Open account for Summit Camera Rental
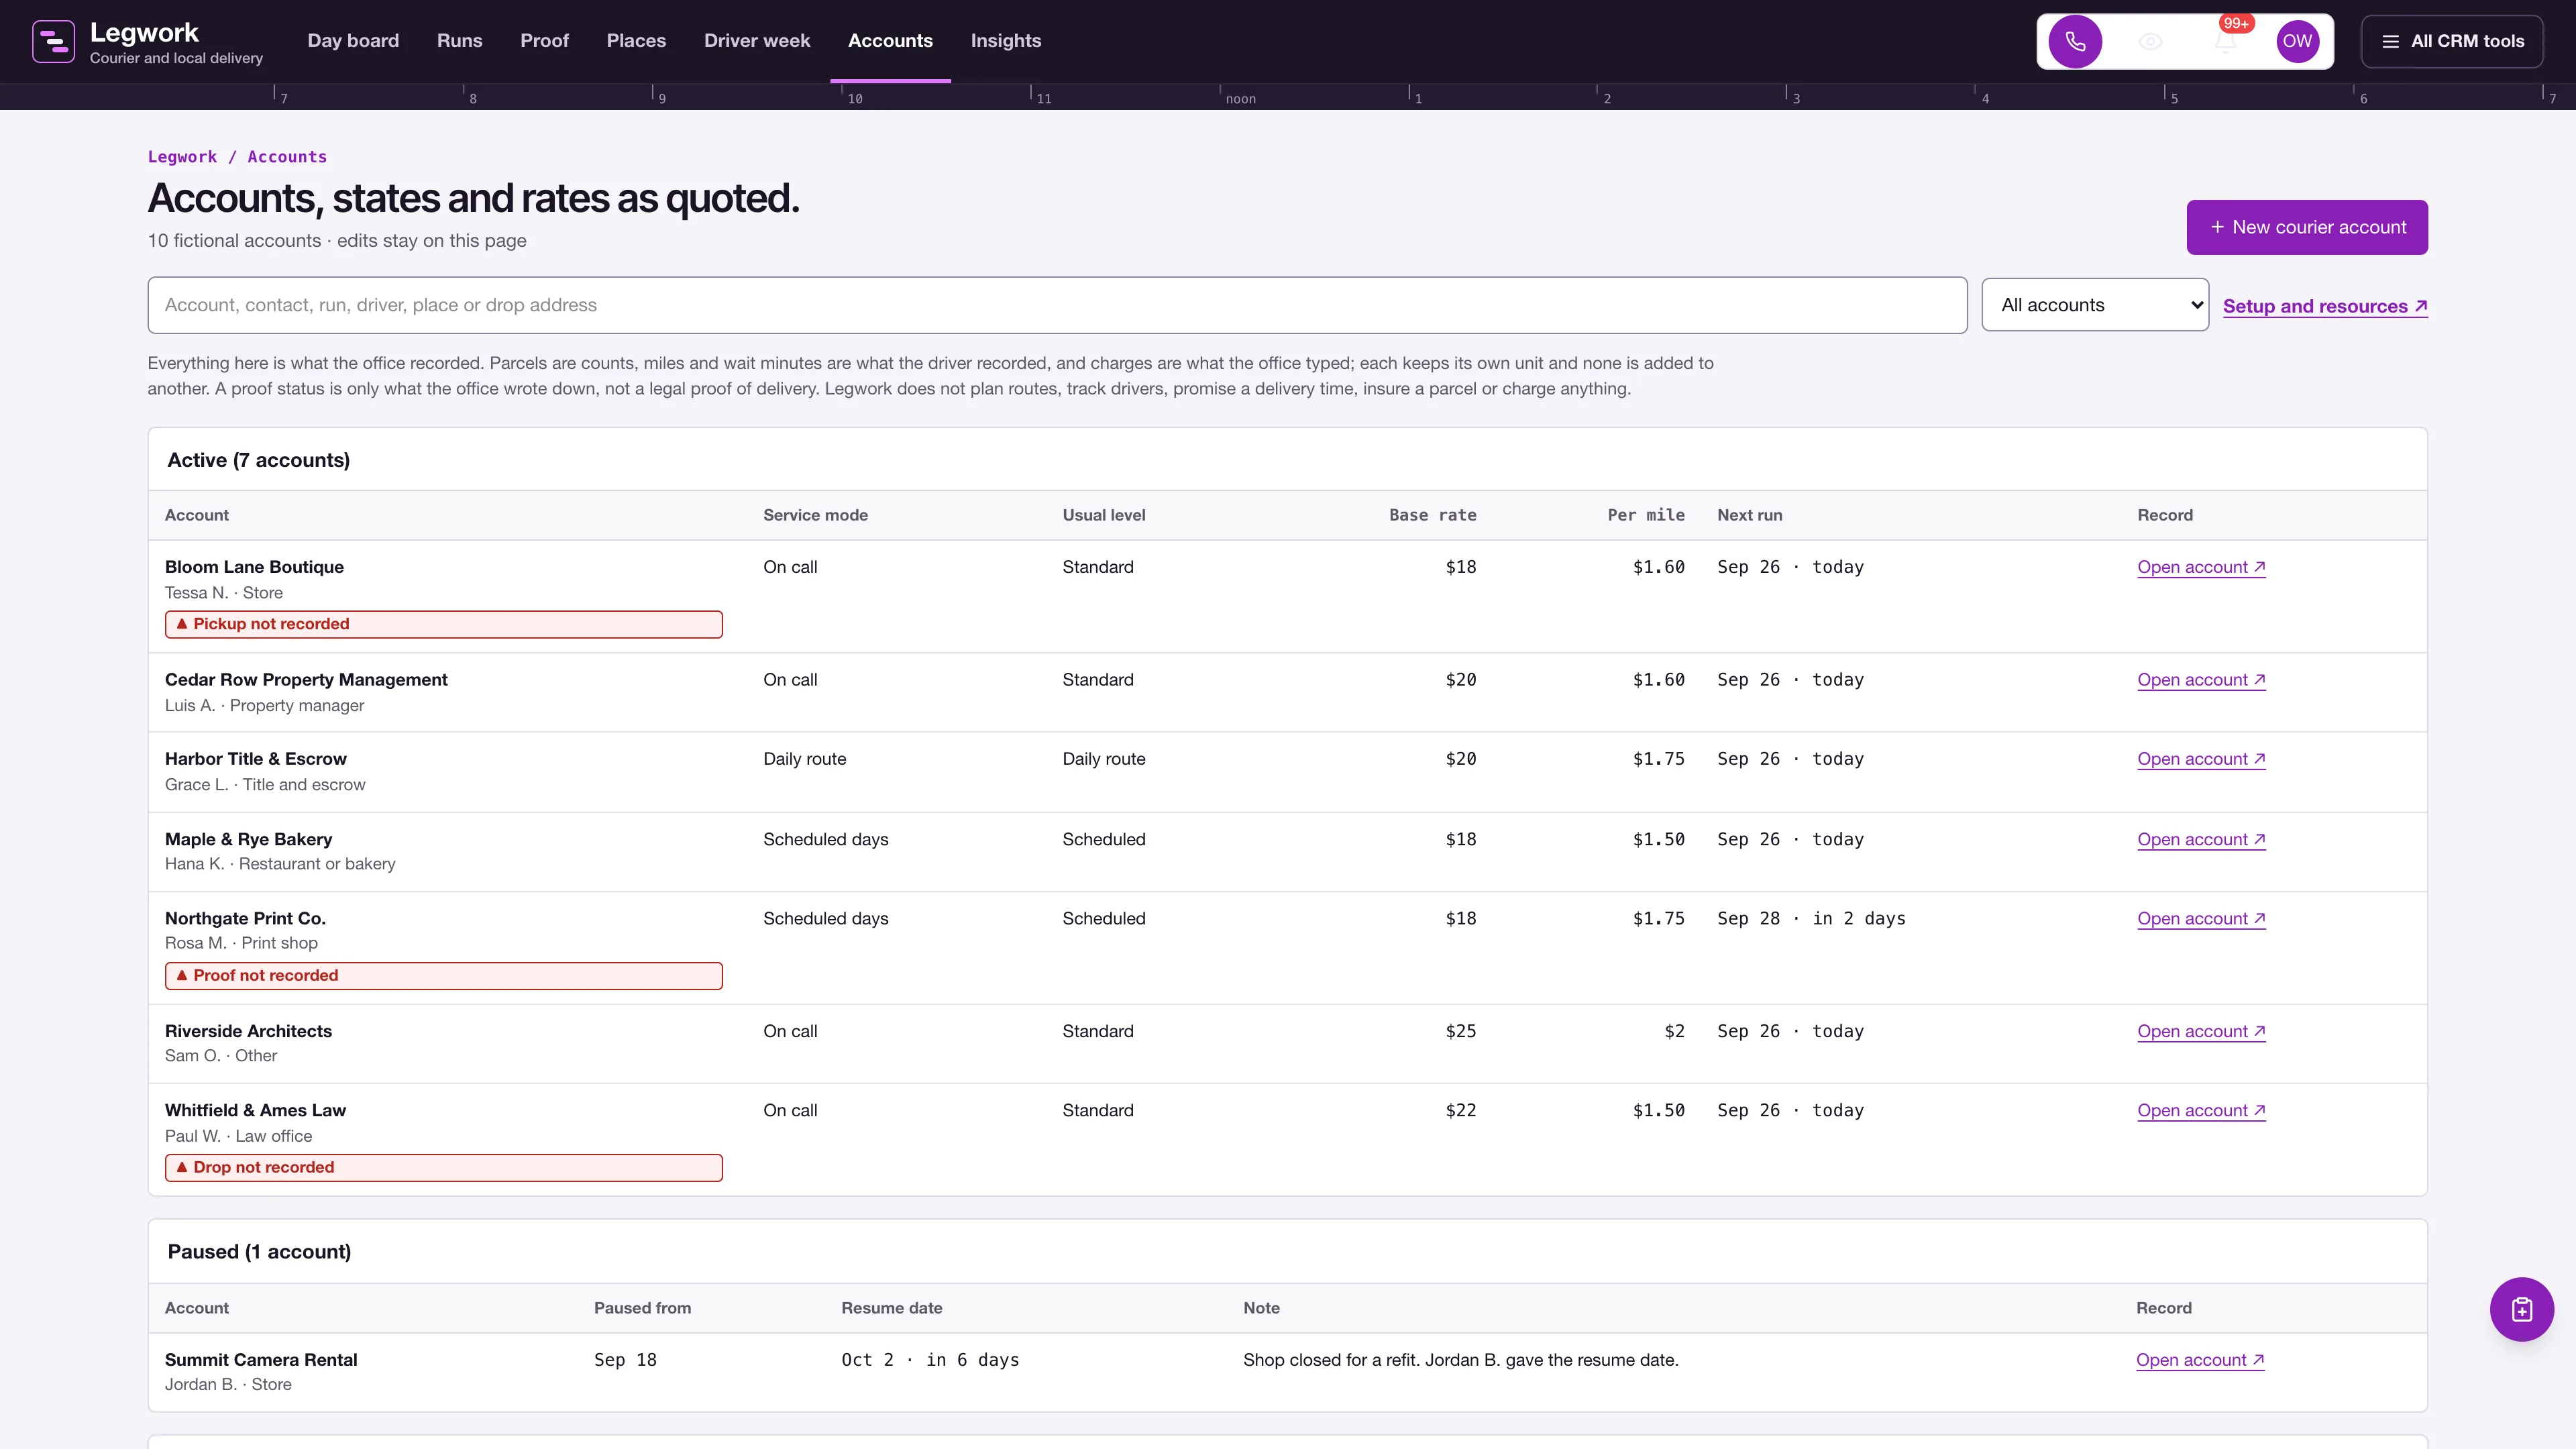Screen dimensions: 2576x1449 [x=2200, y=1360]
